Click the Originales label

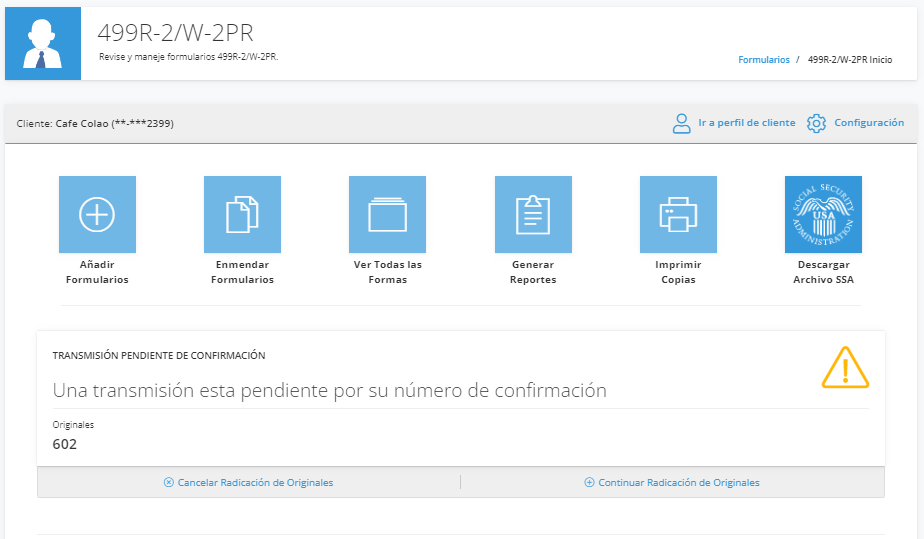pos(73,425)
